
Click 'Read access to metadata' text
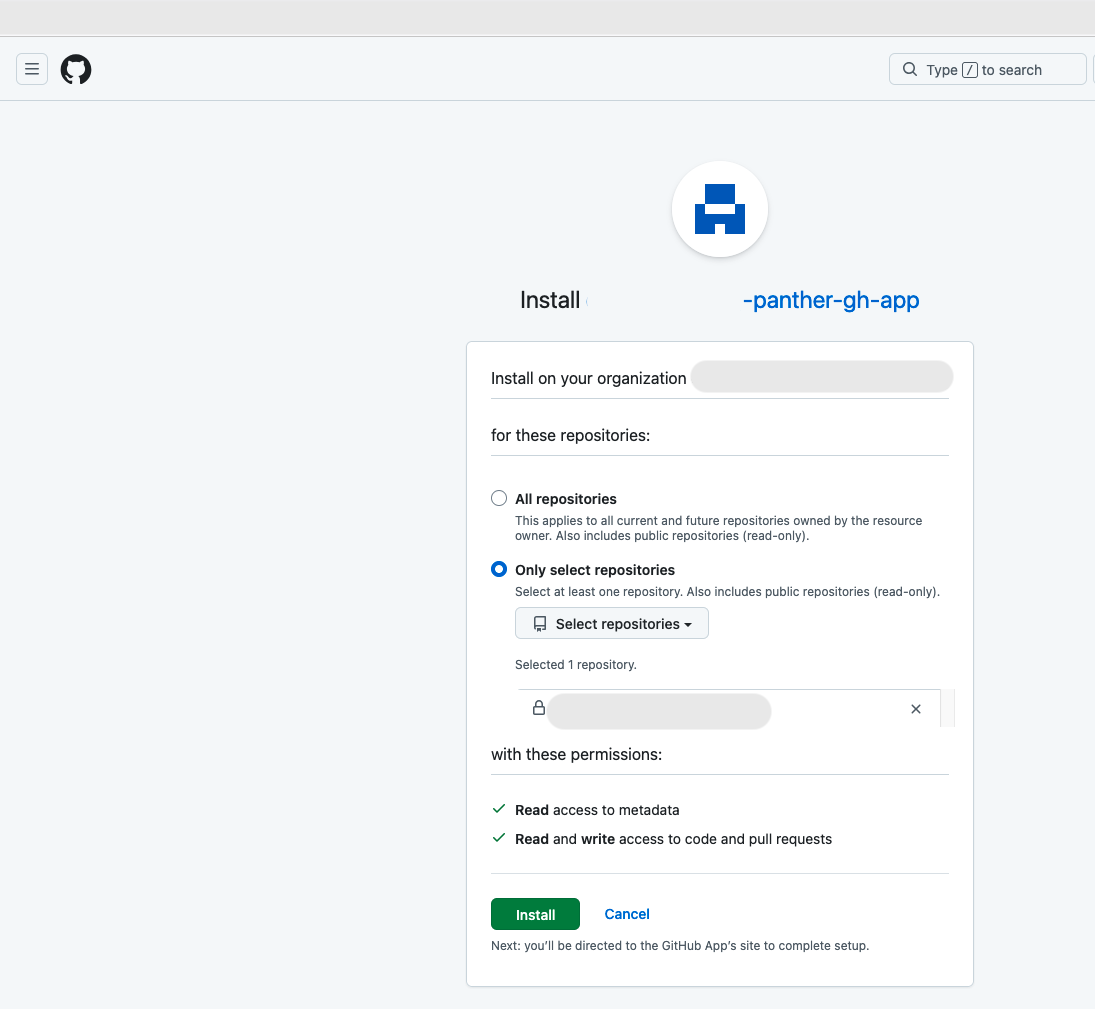[597, 810]
